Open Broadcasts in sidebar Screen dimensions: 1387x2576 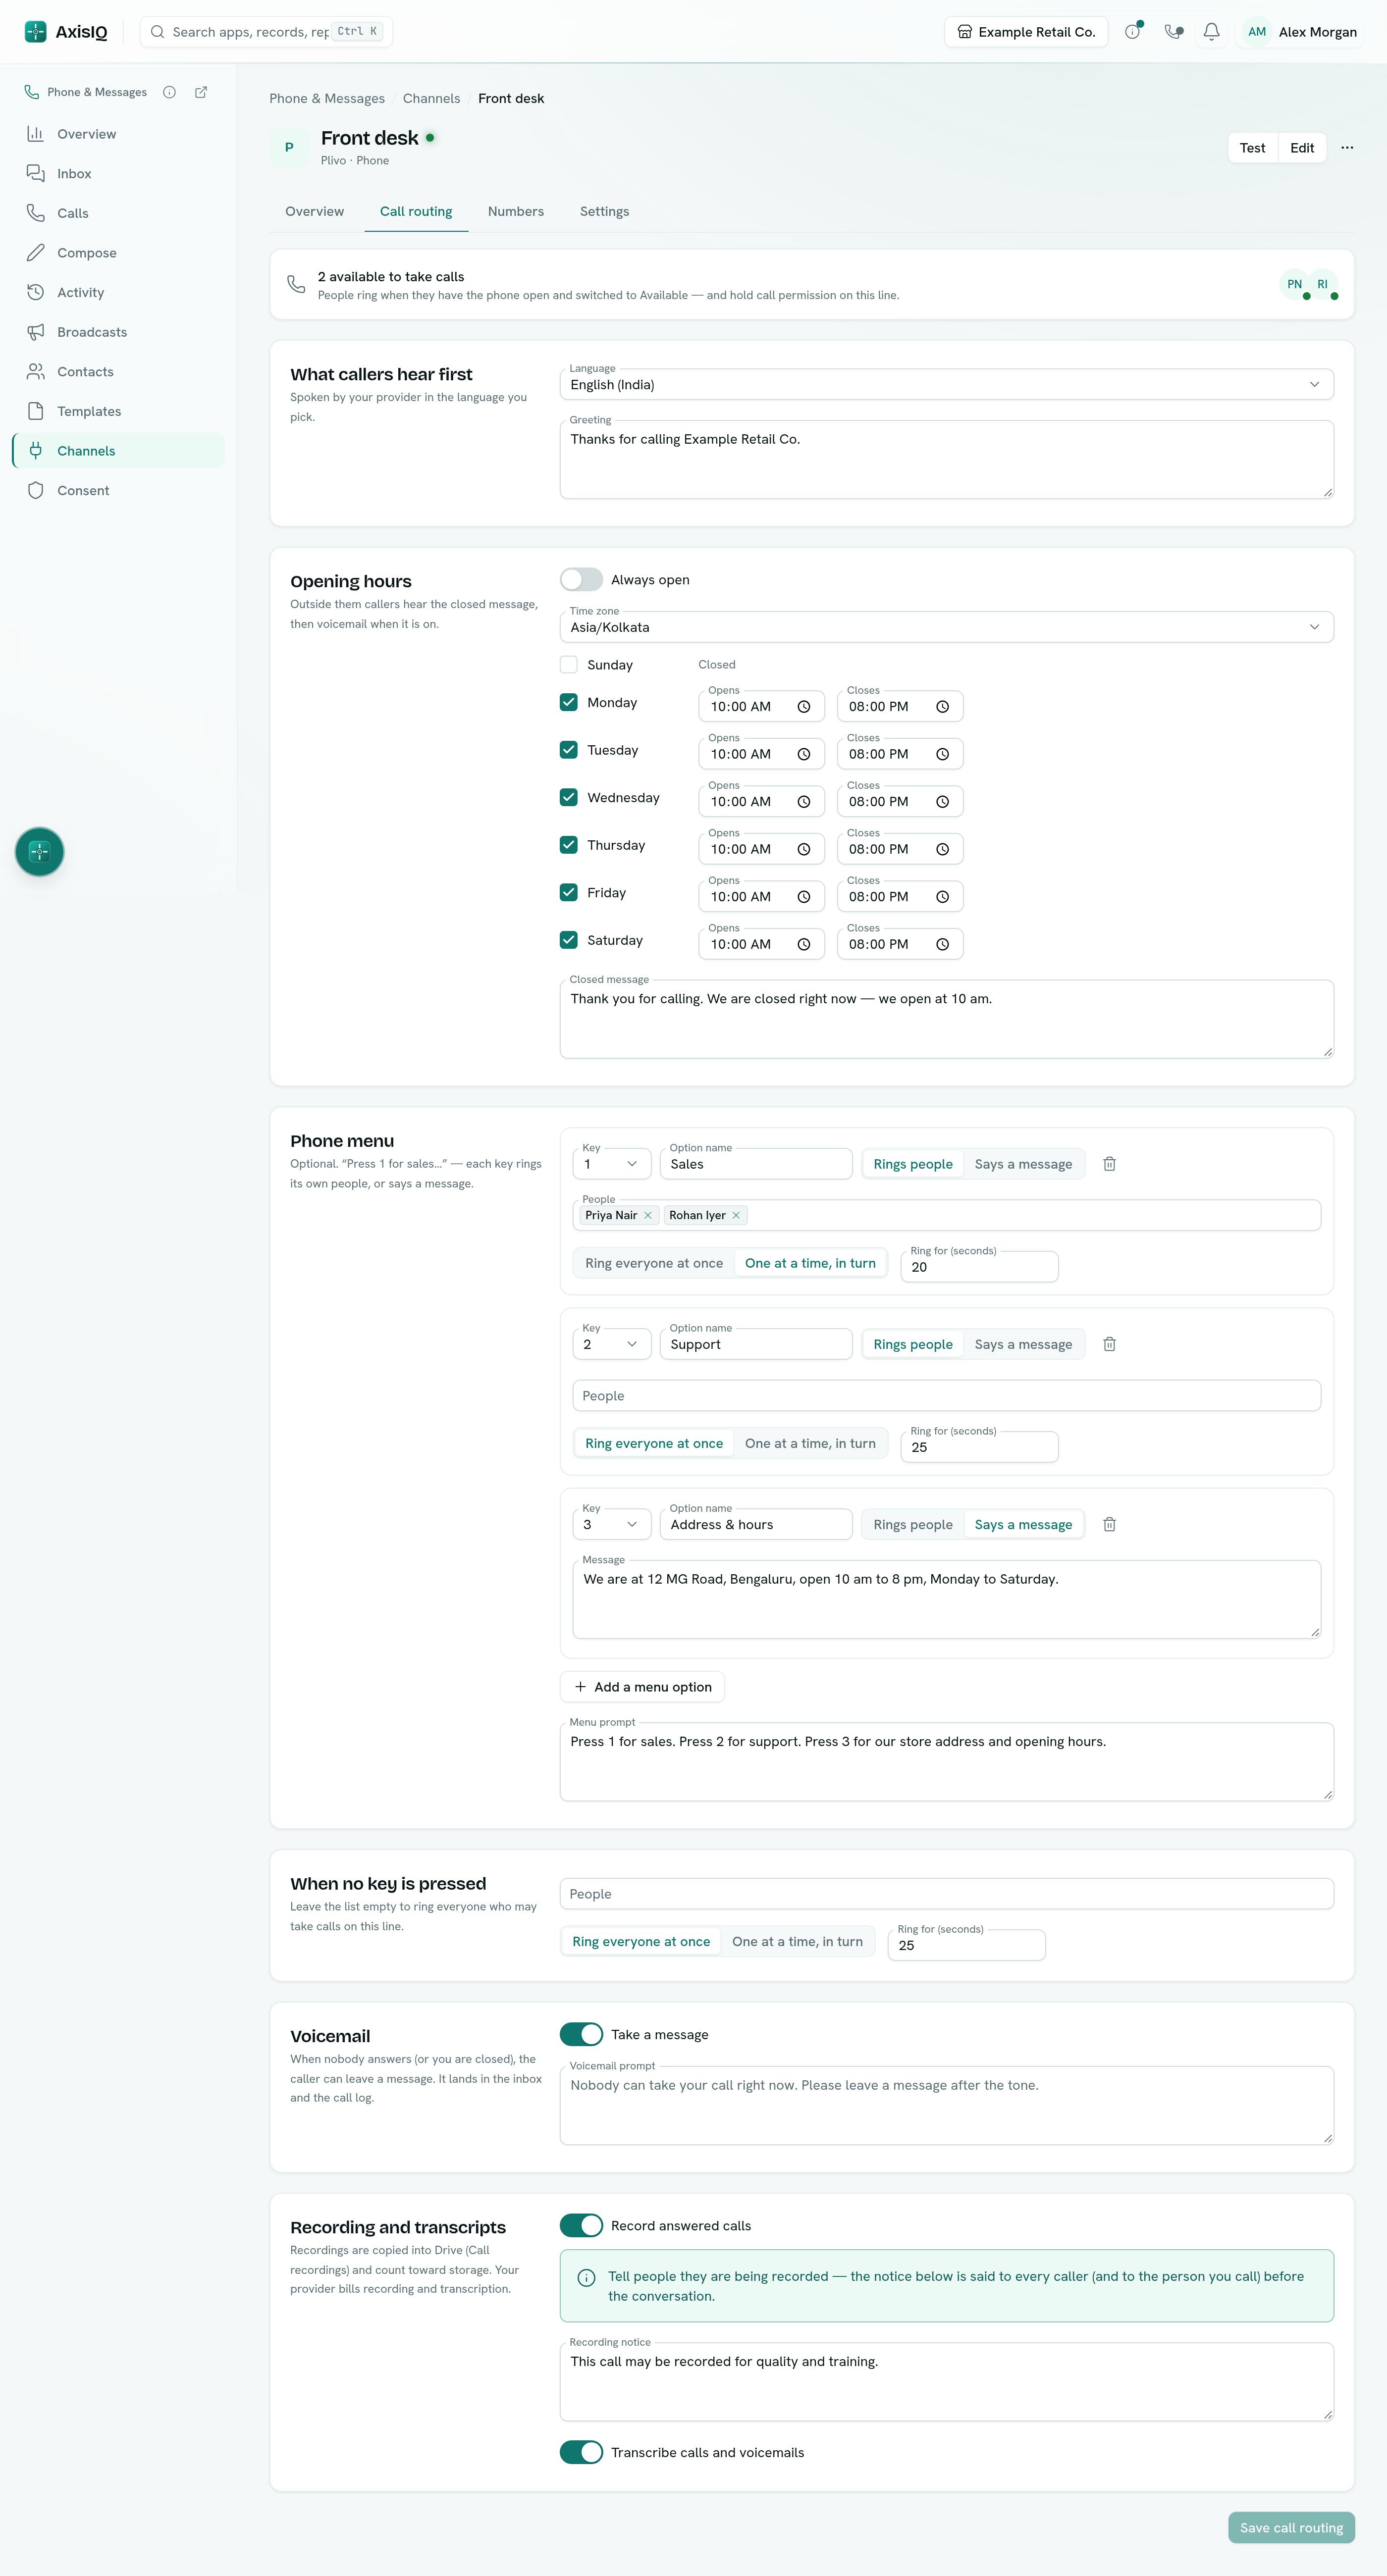[119, 332]
